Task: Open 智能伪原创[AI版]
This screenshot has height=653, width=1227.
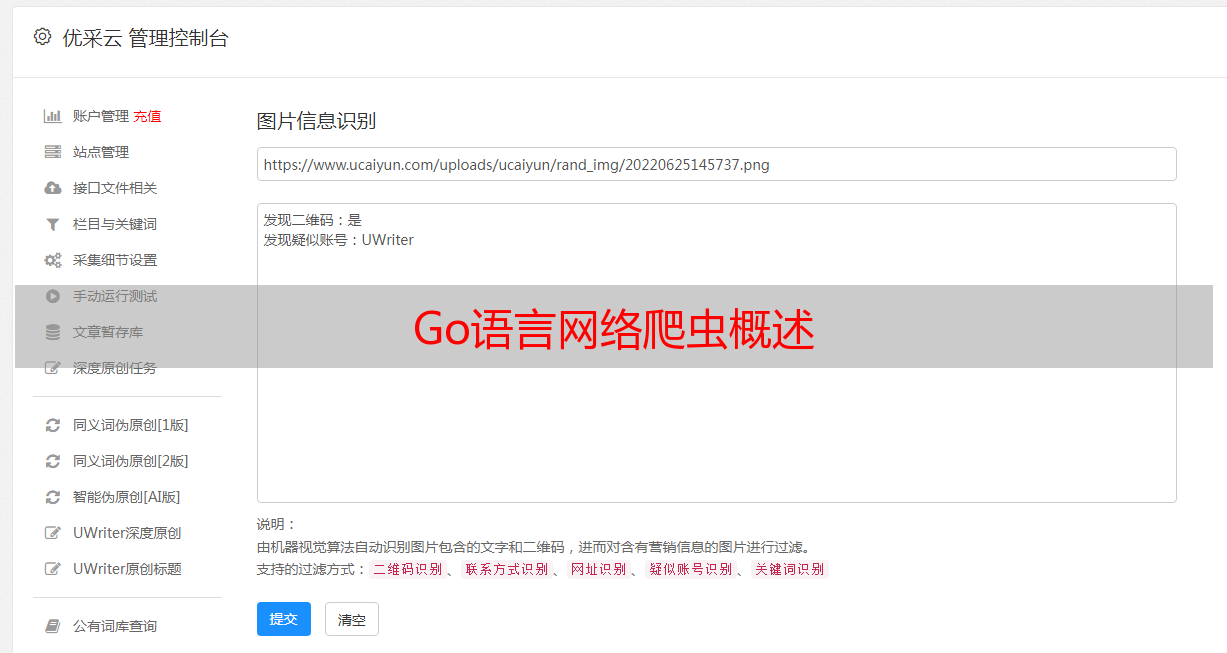Action: point(127,497)
